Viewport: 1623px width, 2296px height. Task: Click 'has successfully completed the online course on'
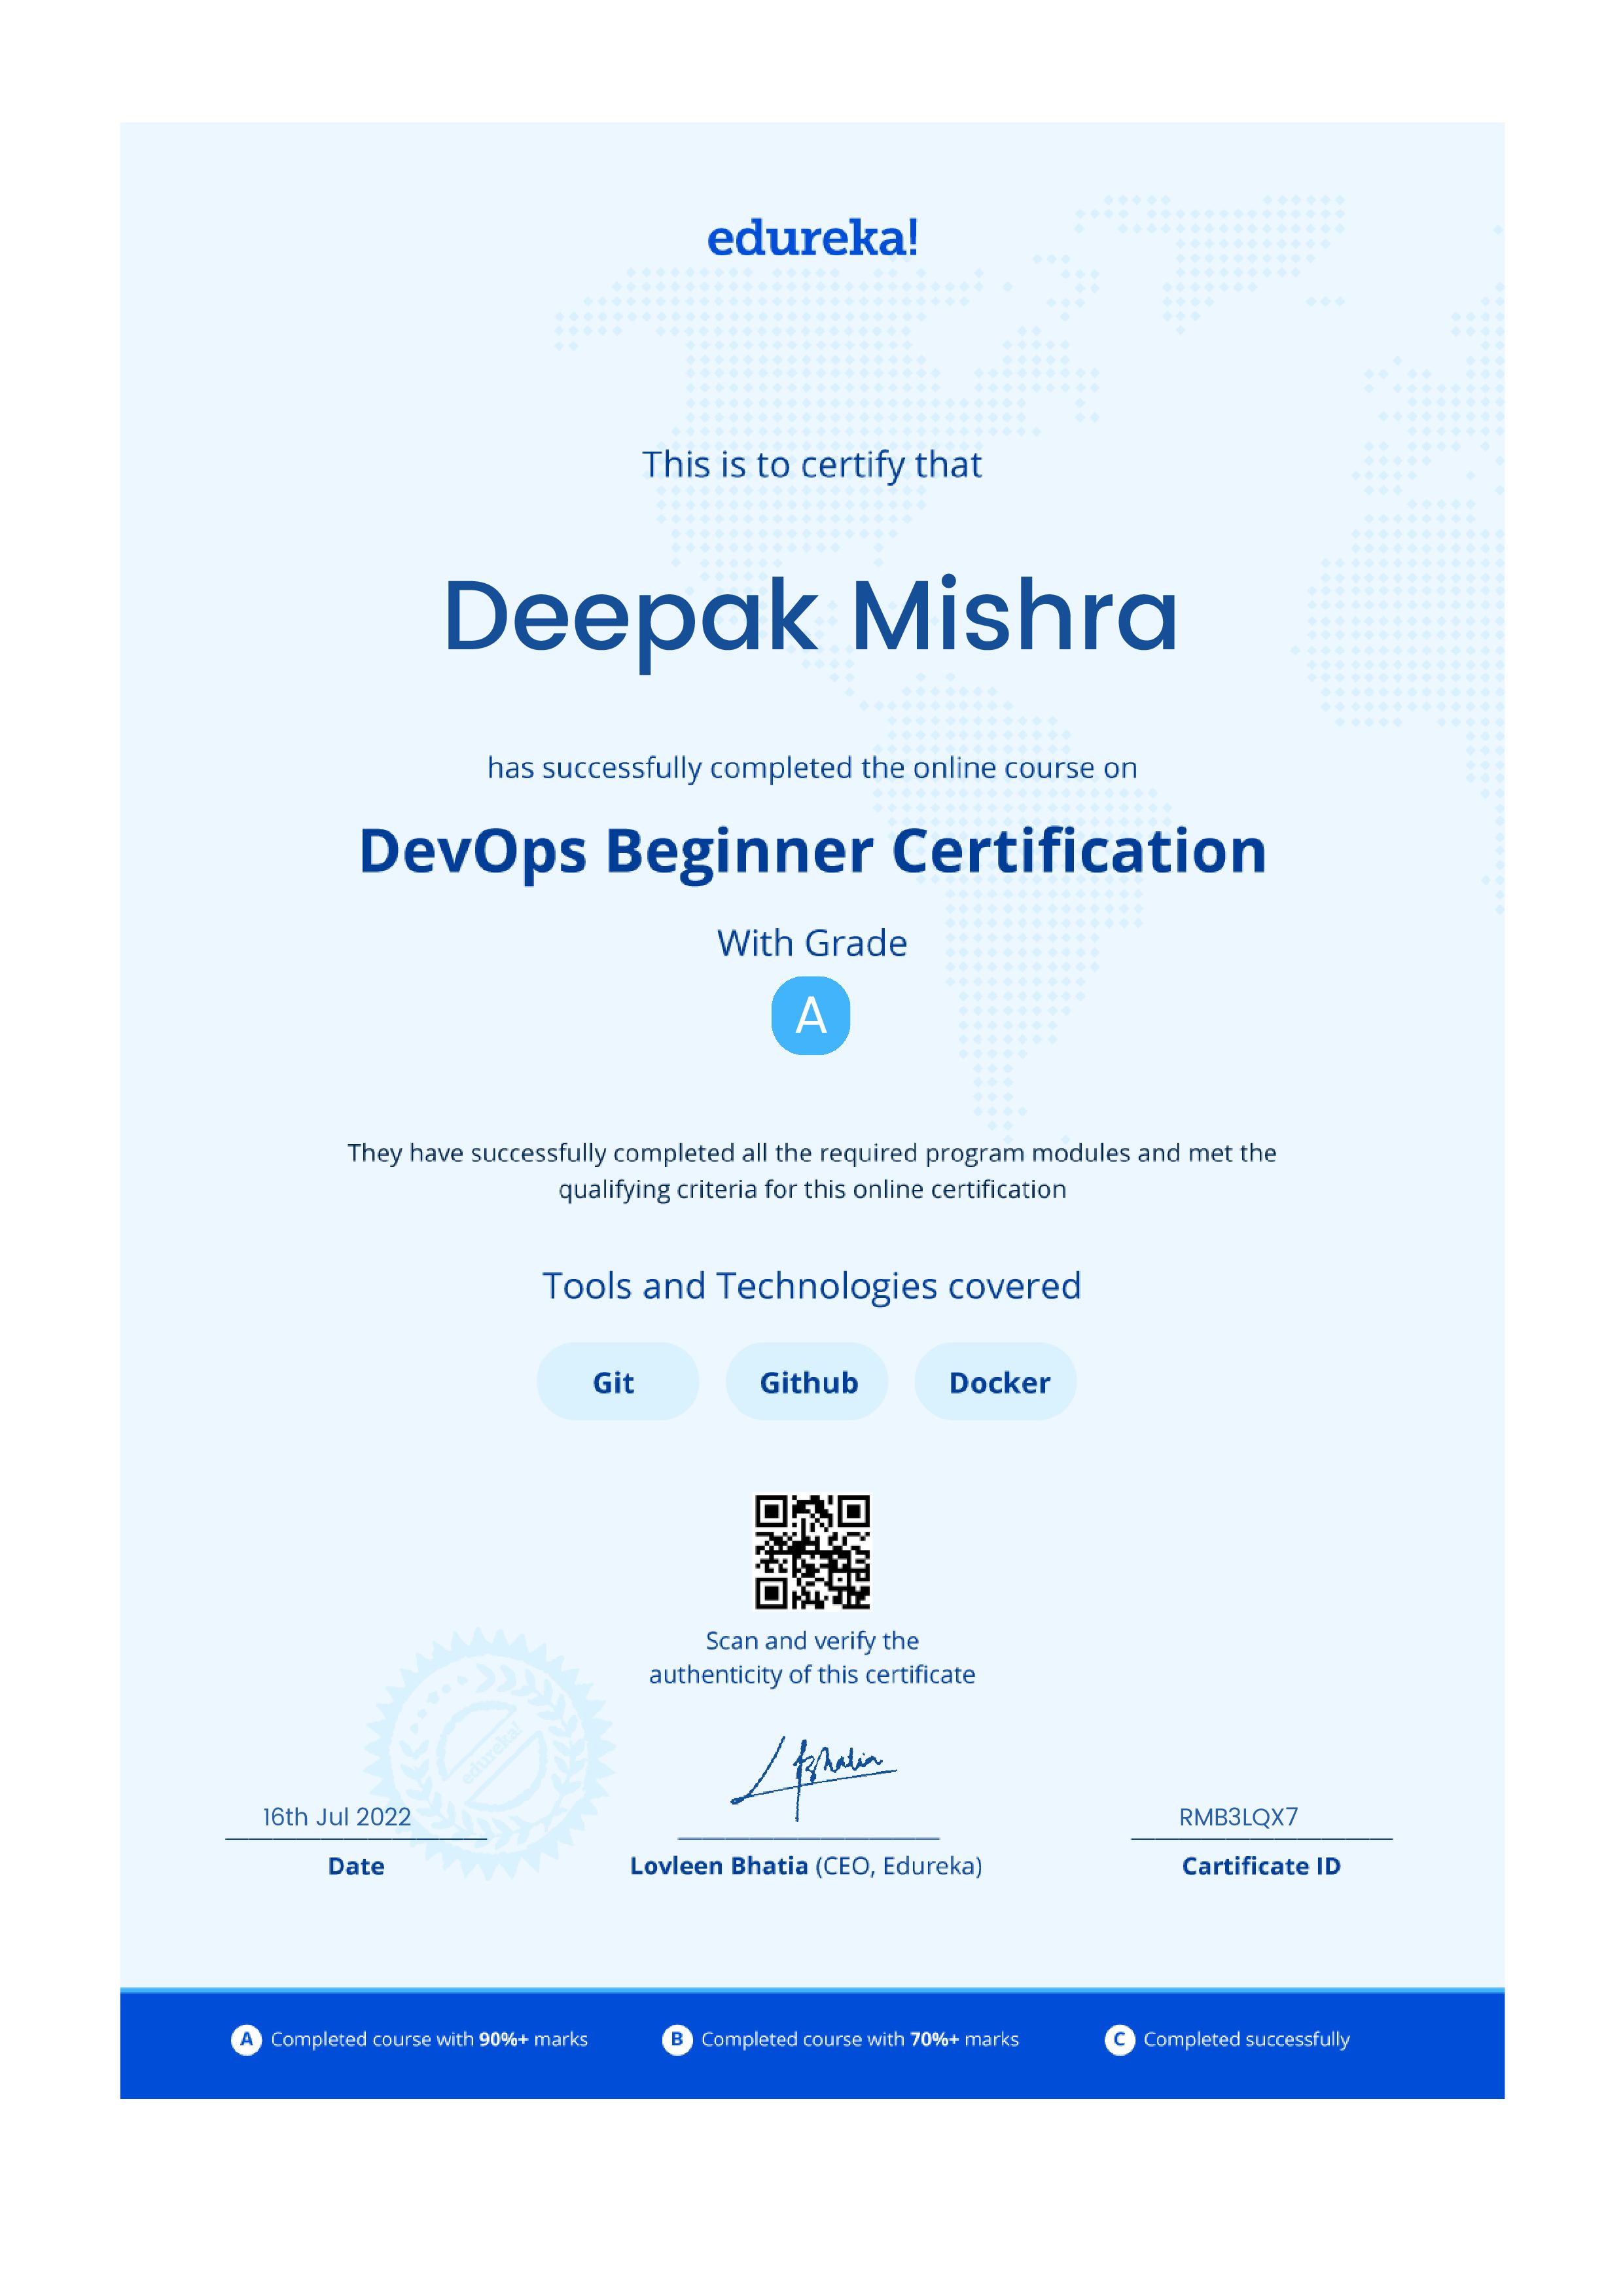[x=812, y=768]
